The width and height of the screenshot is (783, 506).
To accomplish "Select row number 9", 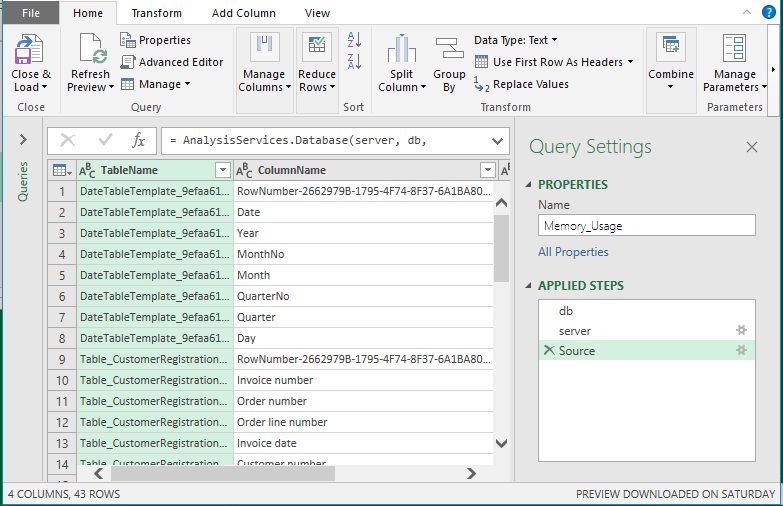I will click(x=62, y=359).
